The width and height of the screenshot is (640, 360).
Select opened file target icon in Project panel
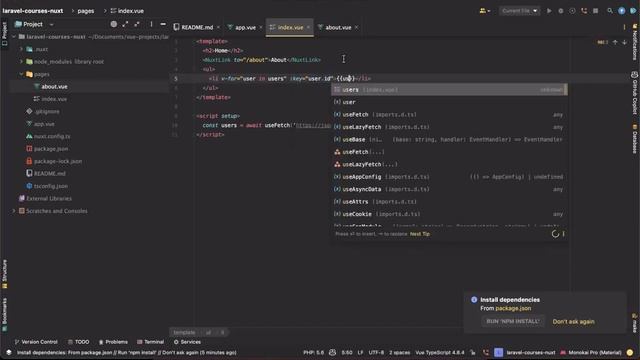[114, 24]
